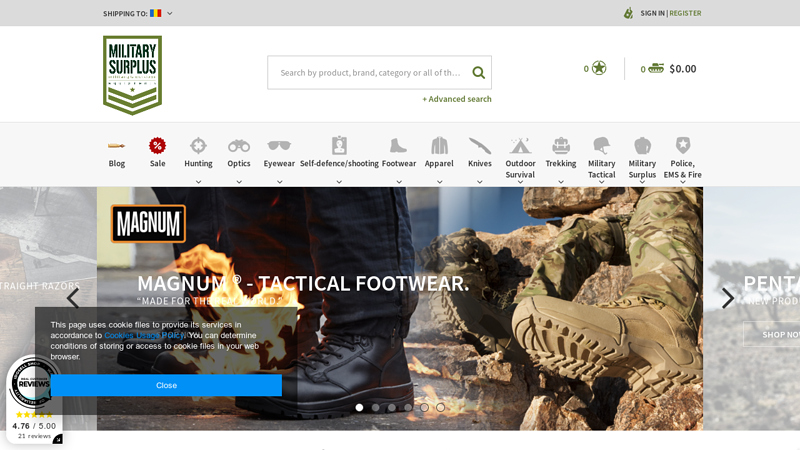Click the Footwear boot icon
This screenshot has height=450, width=800.
click(x=398, y=146)
